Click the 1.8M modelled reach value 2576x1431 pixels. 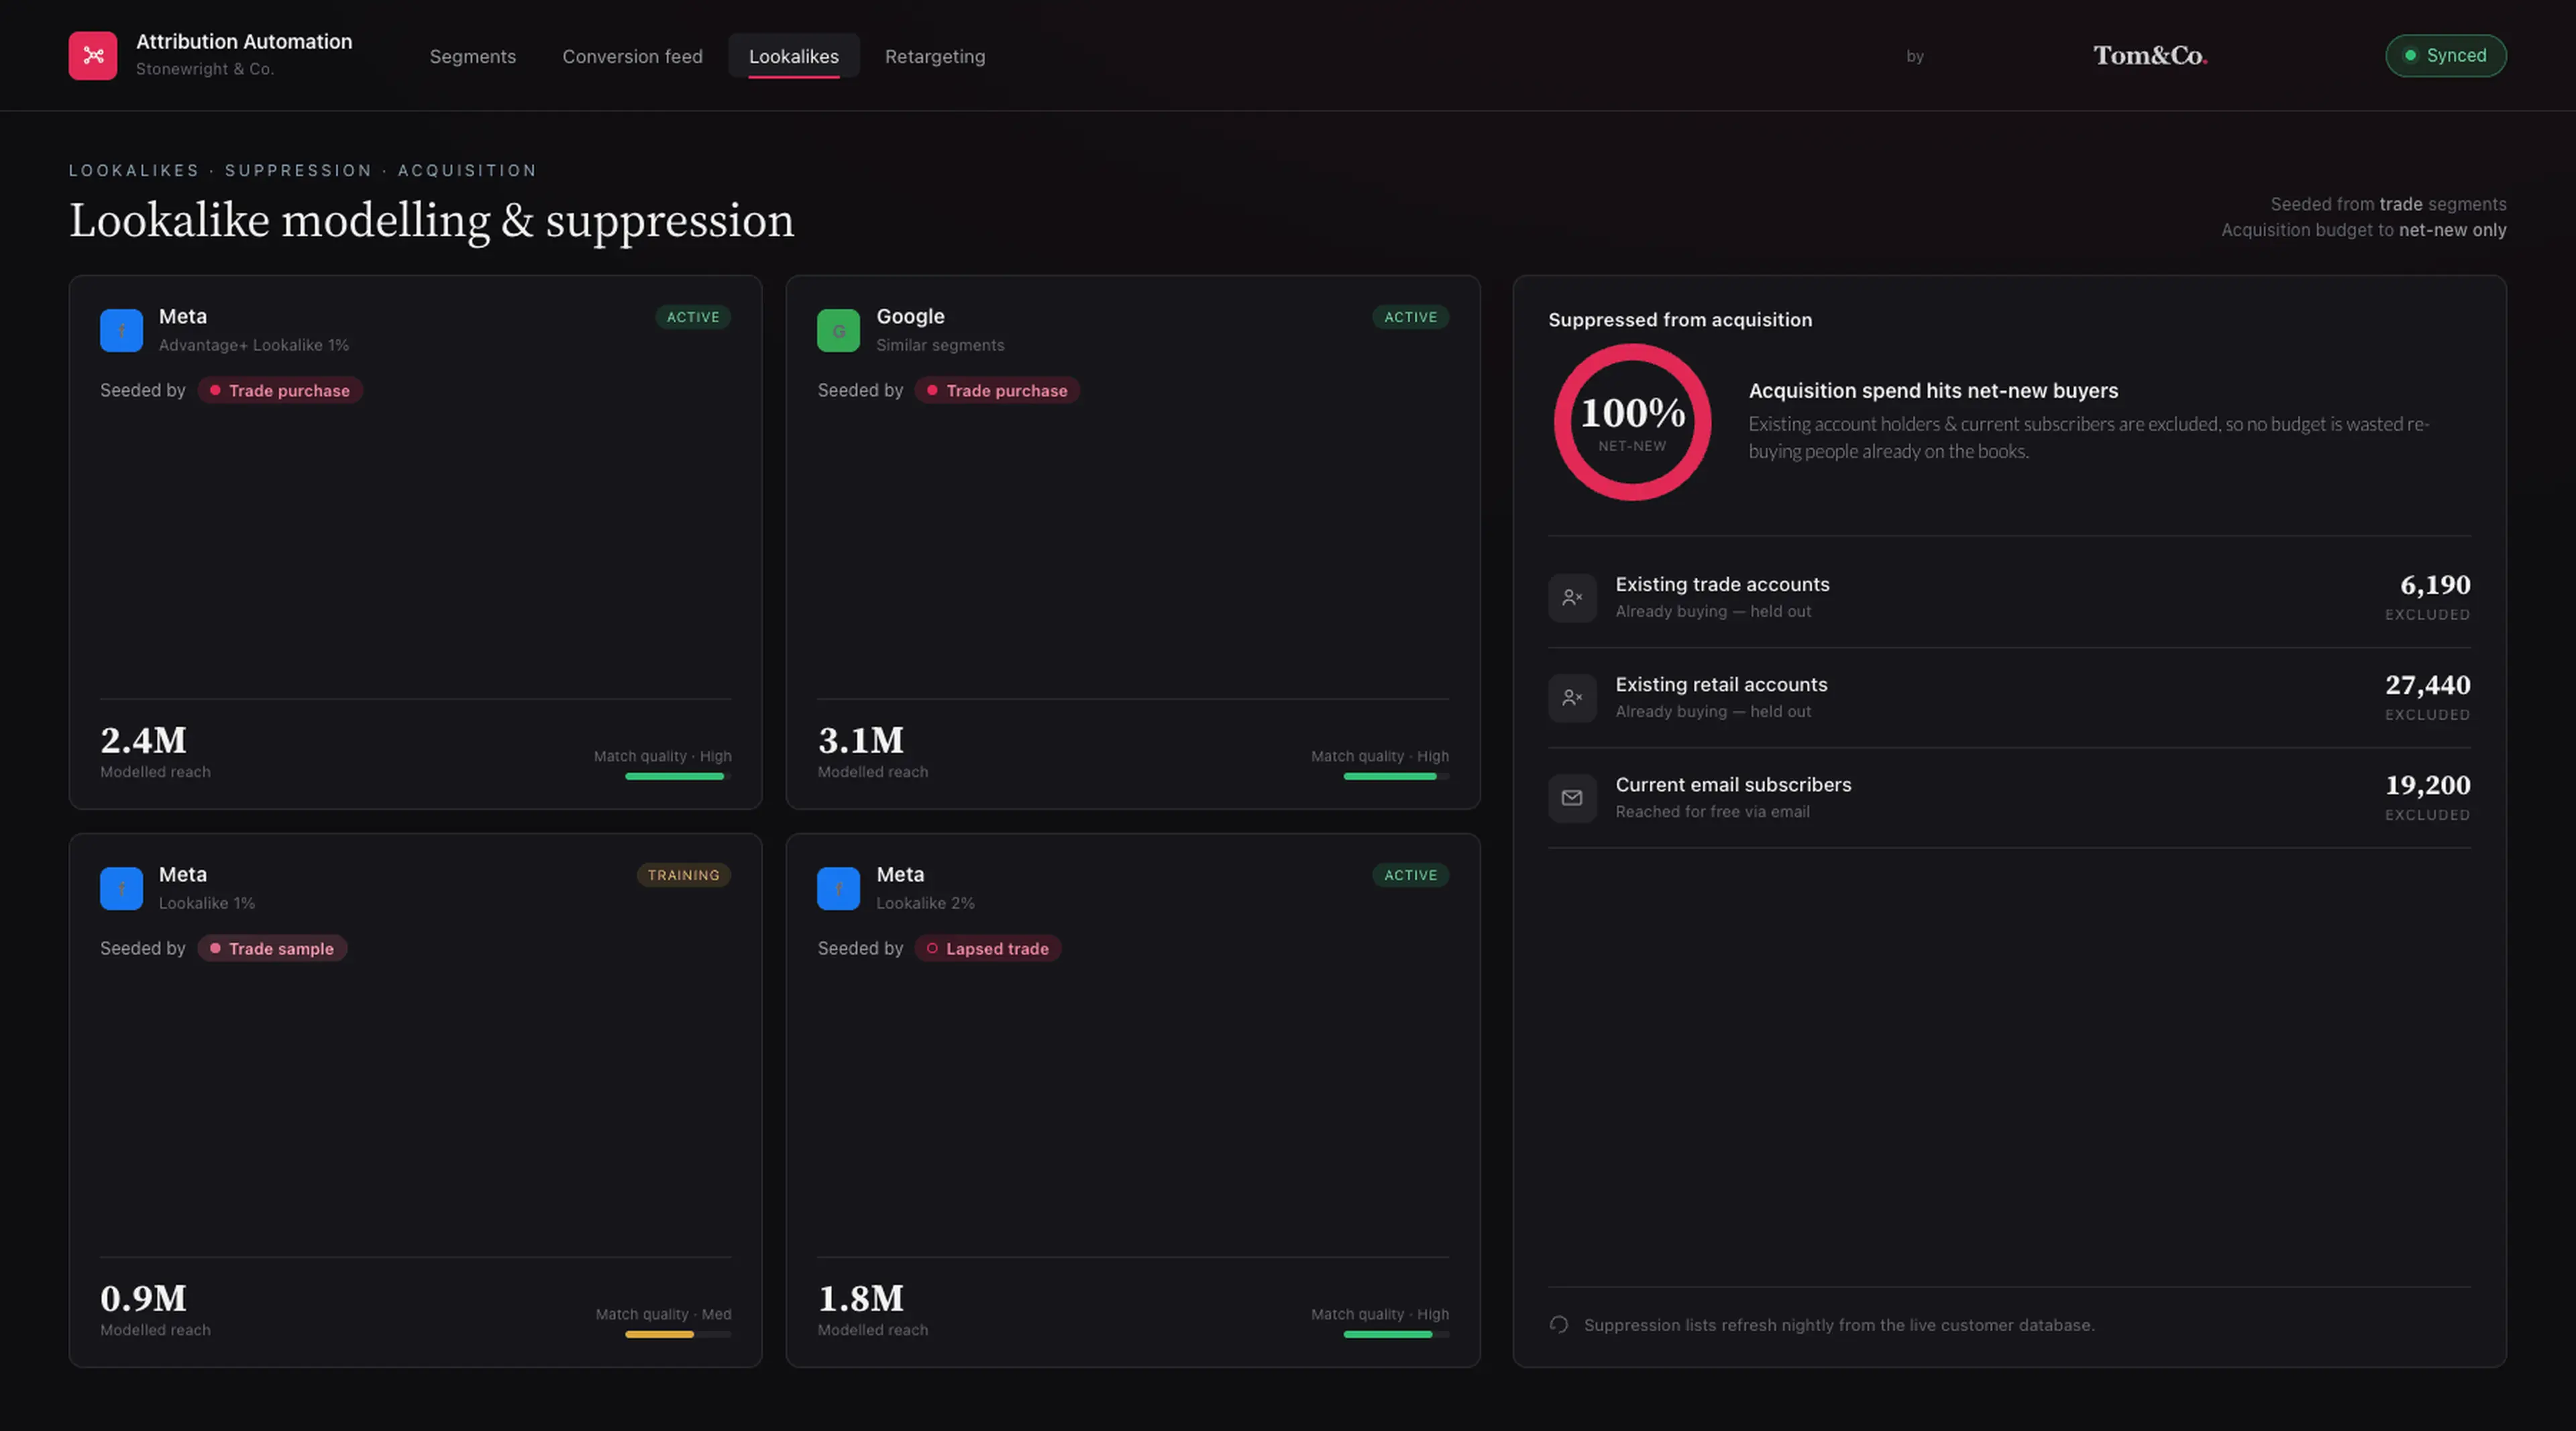pos(860,1298)
